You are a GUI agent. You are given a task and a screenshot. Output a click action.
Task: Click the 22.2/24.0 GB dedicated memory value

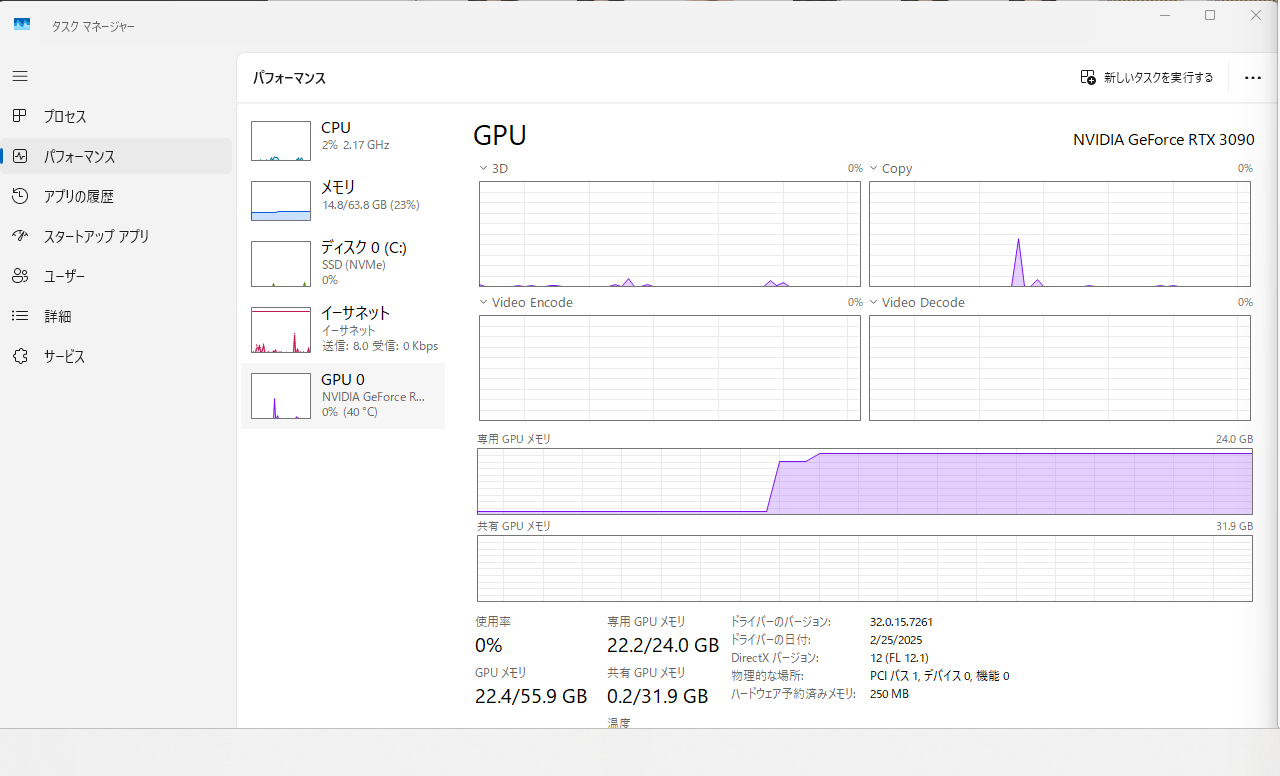(663, 645)
